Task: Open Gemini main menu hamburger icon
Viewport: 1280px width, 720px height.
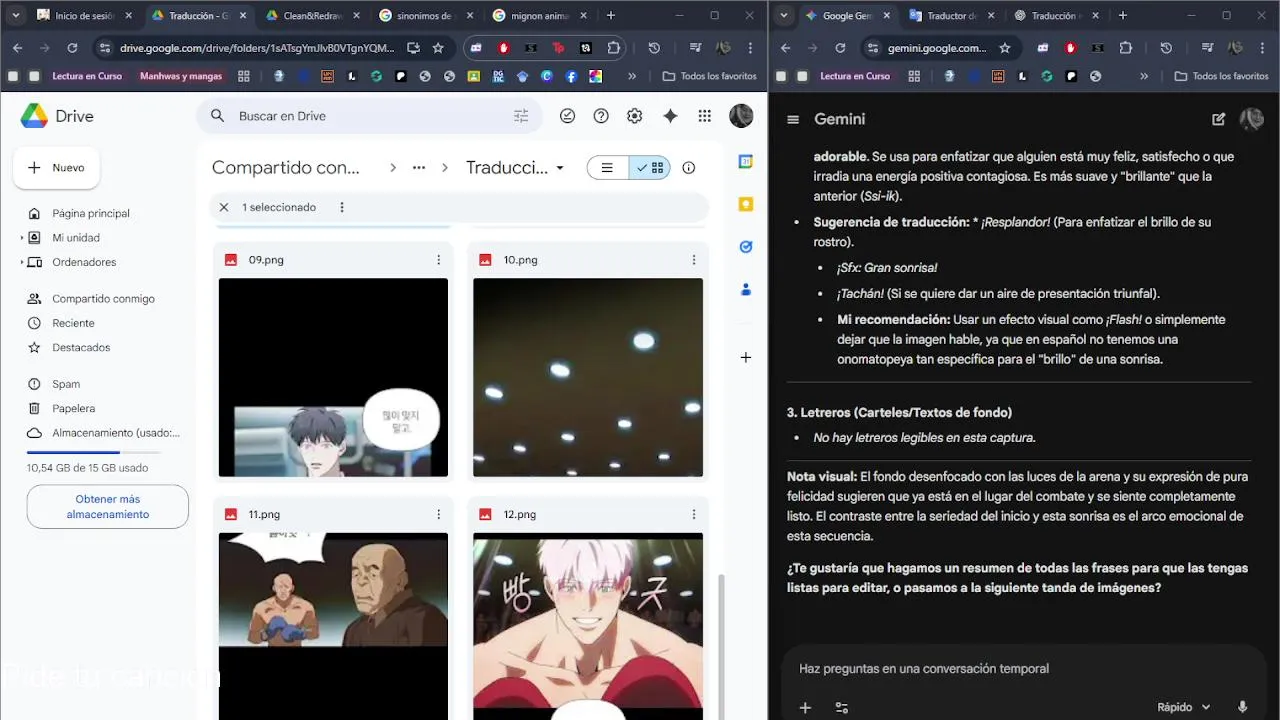Action: [793, 119]
